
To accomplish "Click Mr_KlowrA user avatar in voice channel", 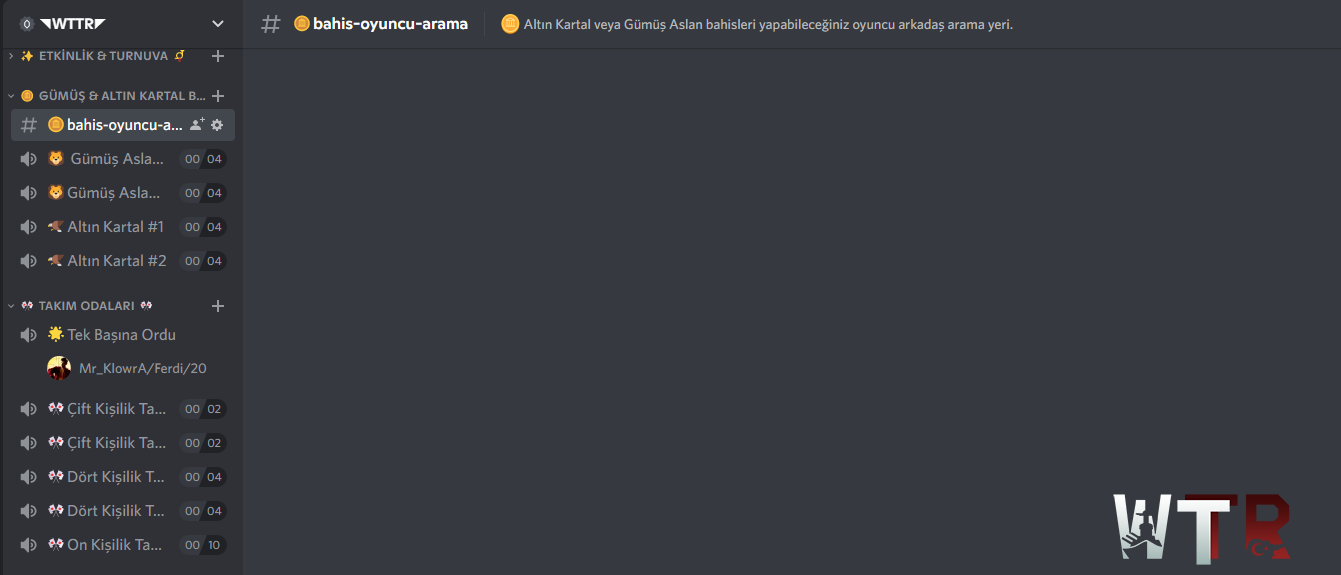I will [x=59, y=368].
